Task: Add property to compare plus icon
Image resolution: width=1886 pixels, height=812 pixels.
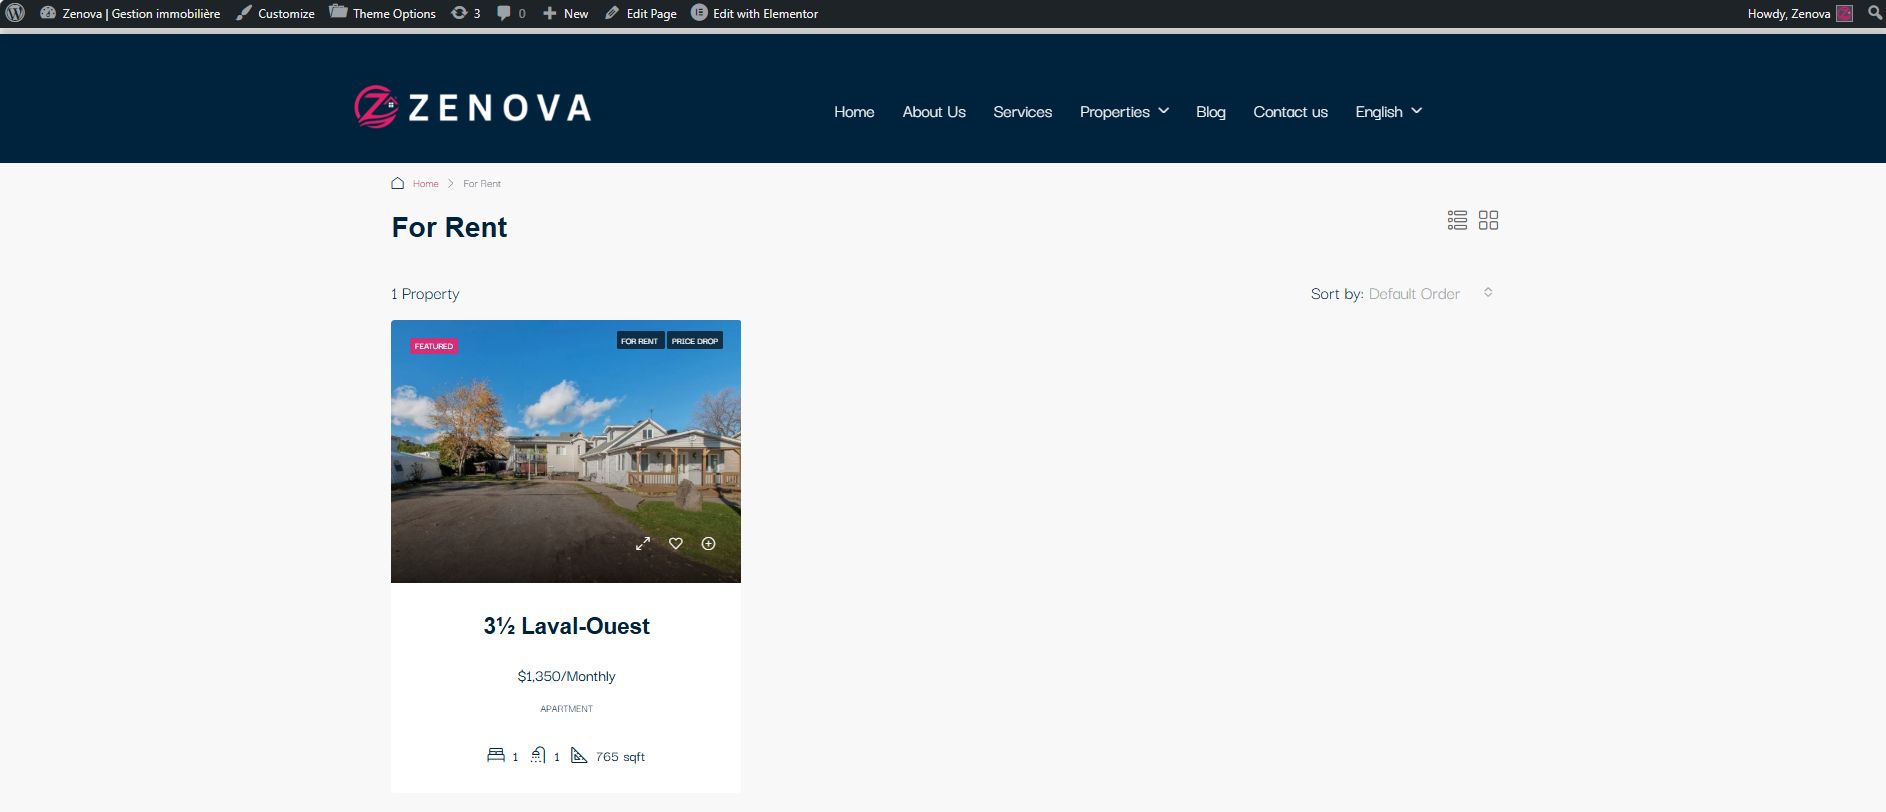Action: click(708, 544)
